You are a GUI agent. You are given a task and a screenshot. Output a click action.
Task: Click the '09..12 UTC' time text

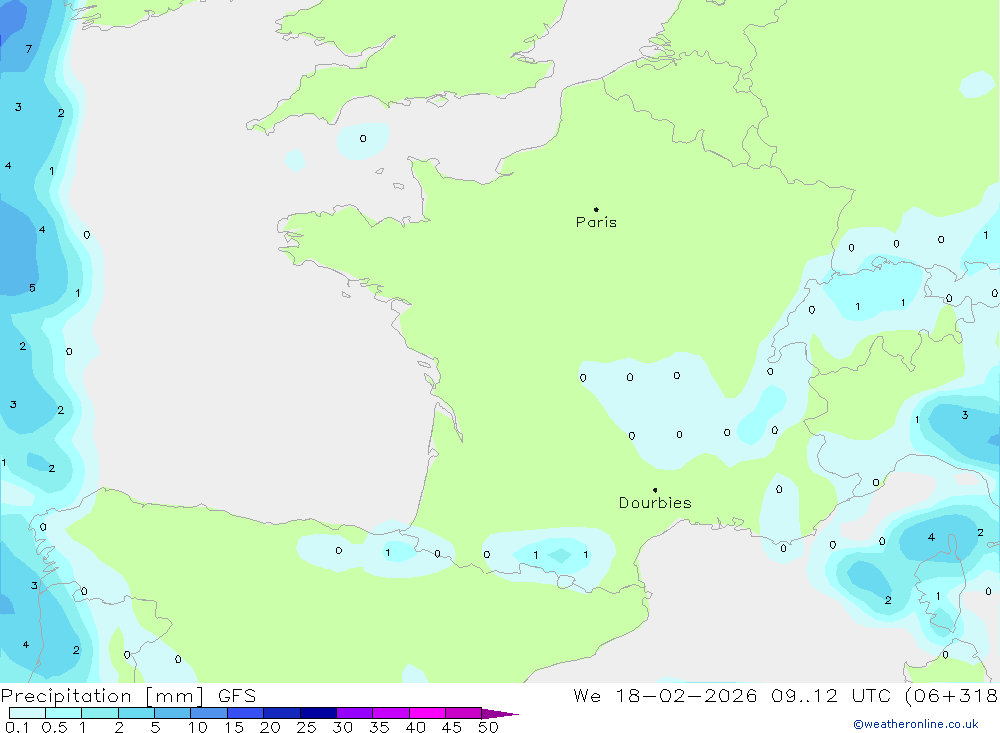coord(833,695)
